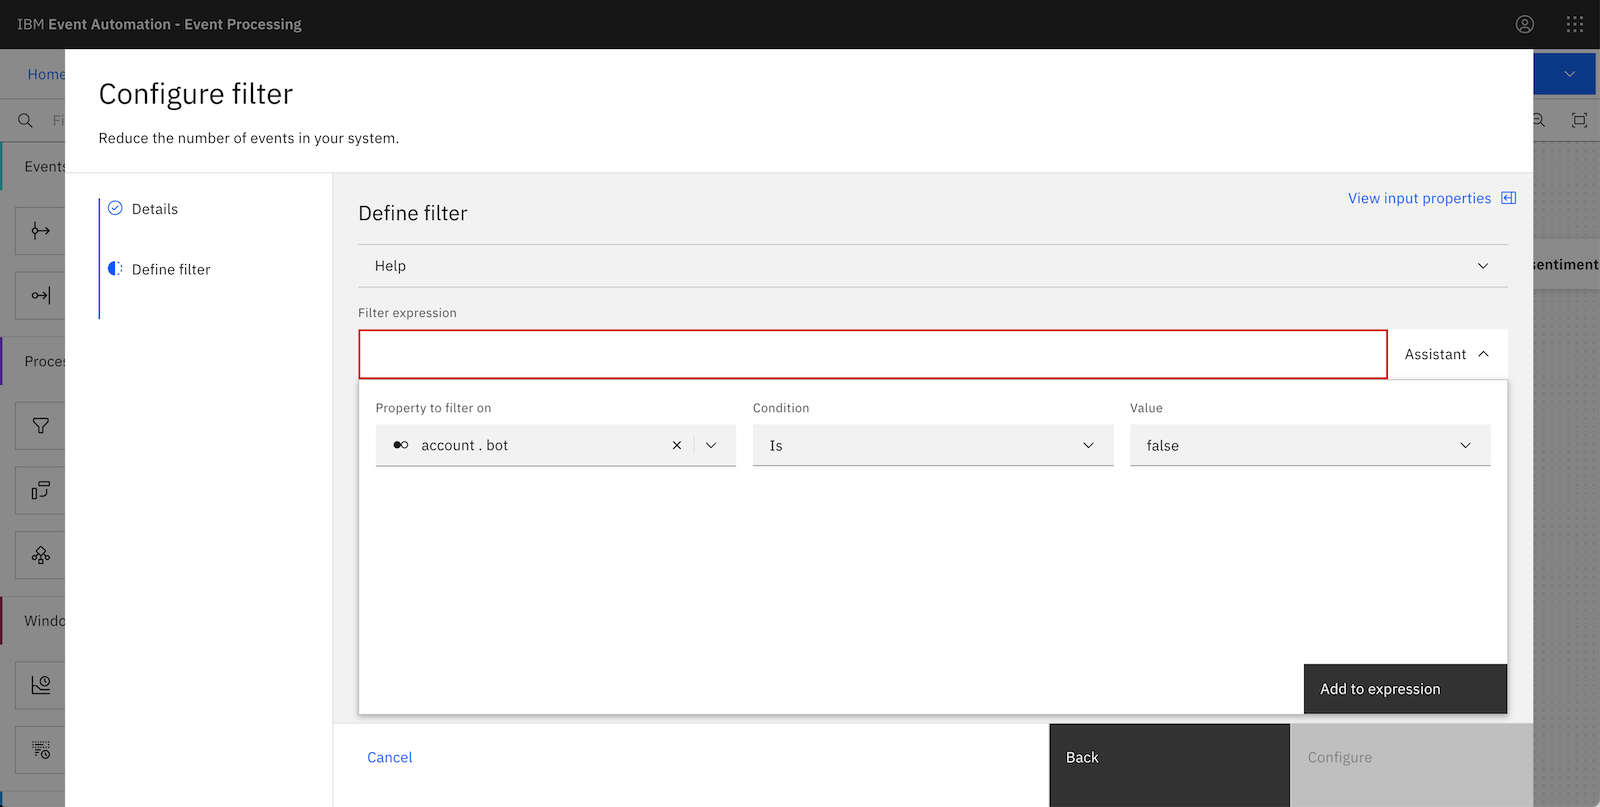The height and width of the screenshot is (807, 1600).
Task: Expand the Help section
Action: (932, 266)
